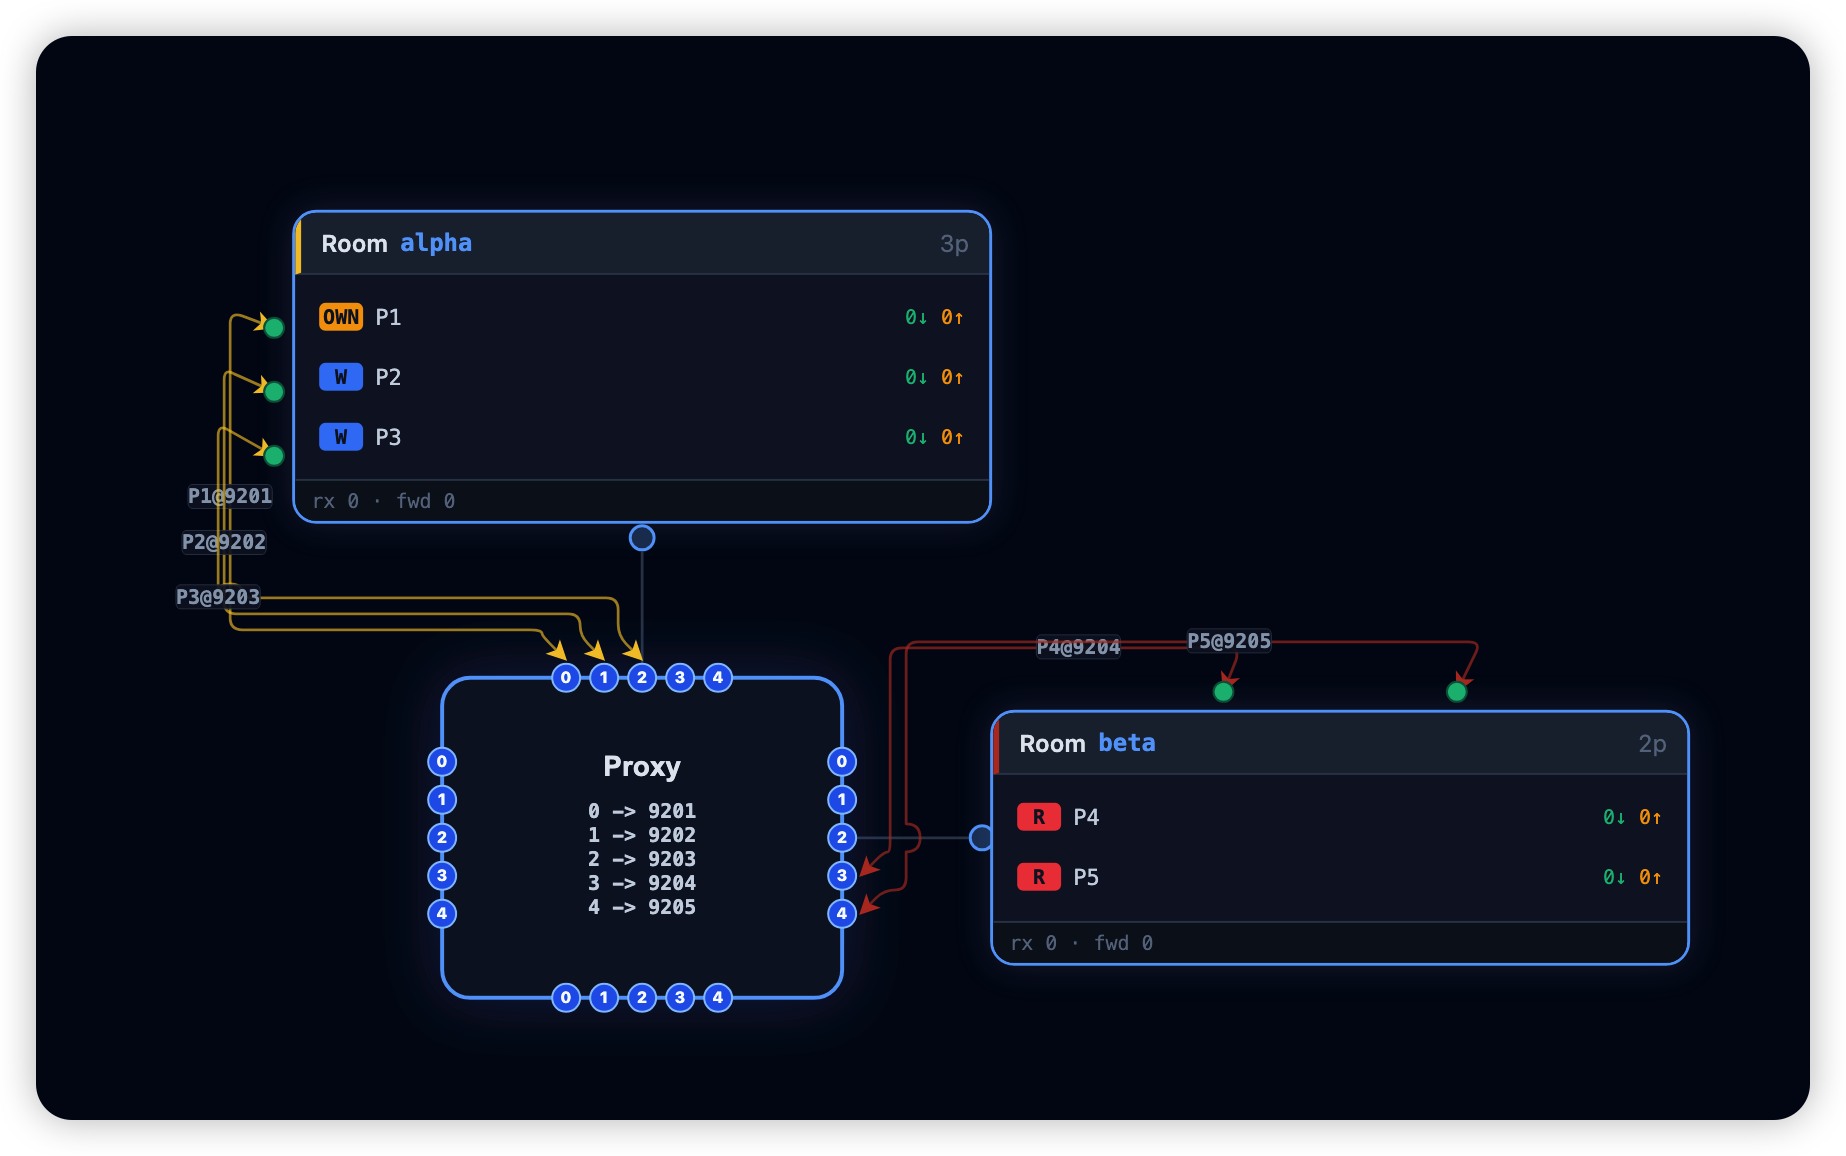The image size is (1846, 1156).
Task: Select the P1@9201 edge label
Action: [x=230, y=496]
